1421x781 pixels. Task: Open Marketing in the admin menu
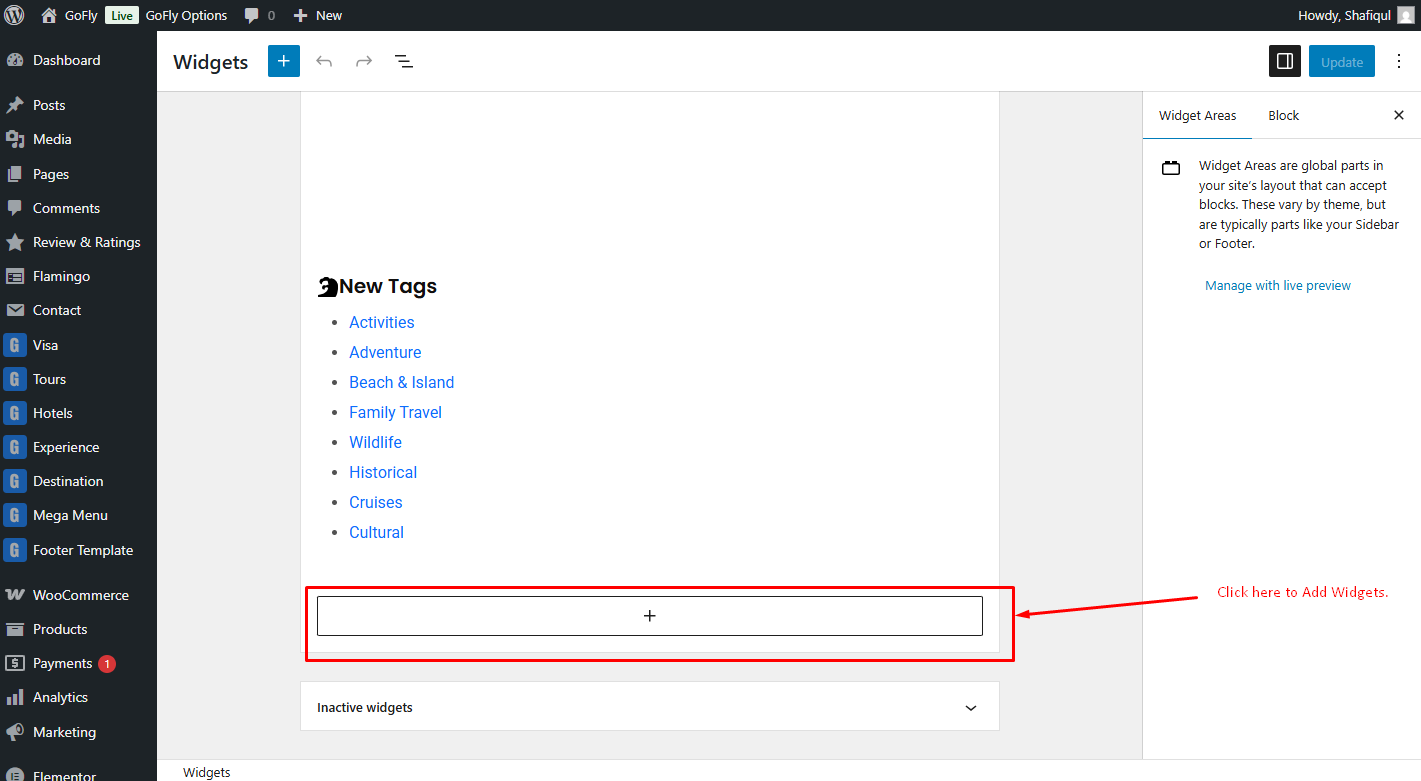(x=78, y=732)
